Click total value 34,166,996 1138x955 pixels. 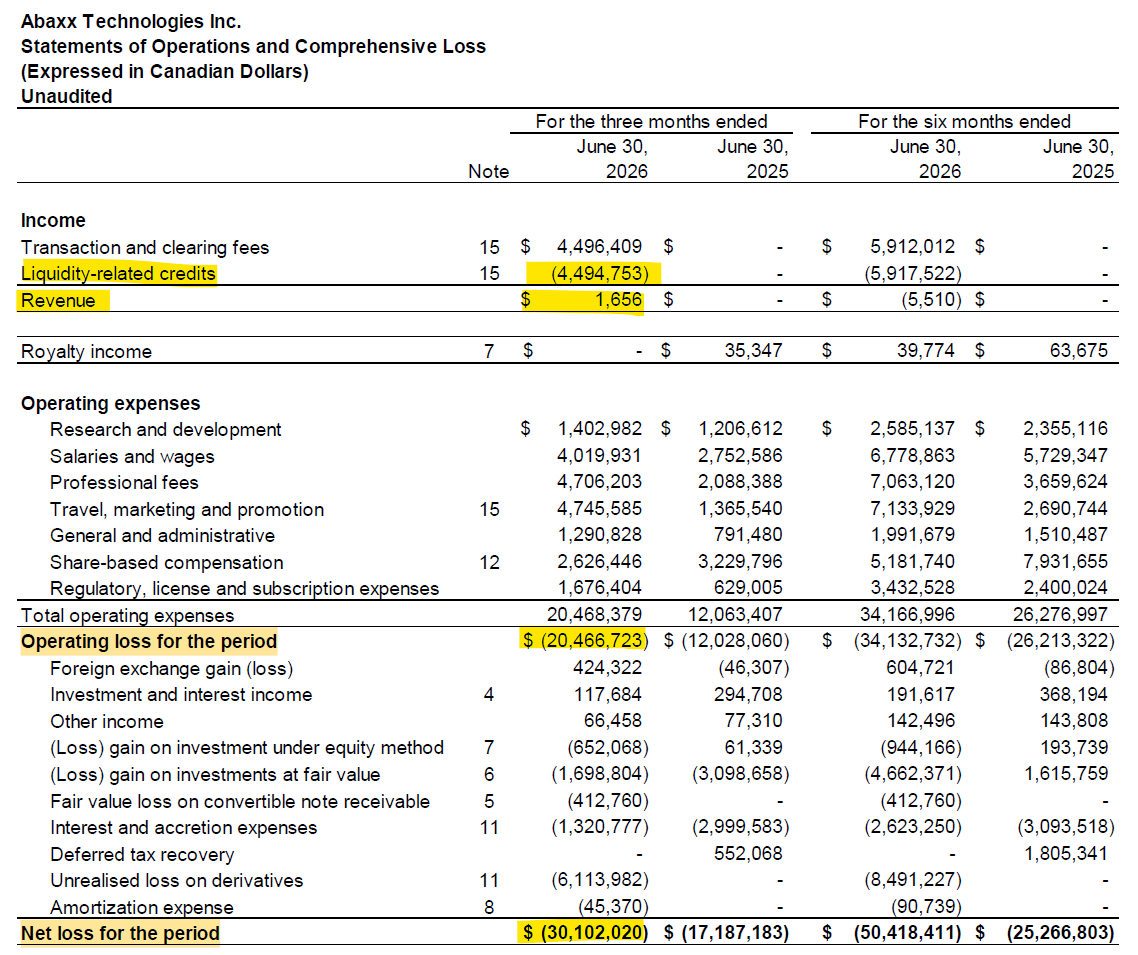(907, 615)
